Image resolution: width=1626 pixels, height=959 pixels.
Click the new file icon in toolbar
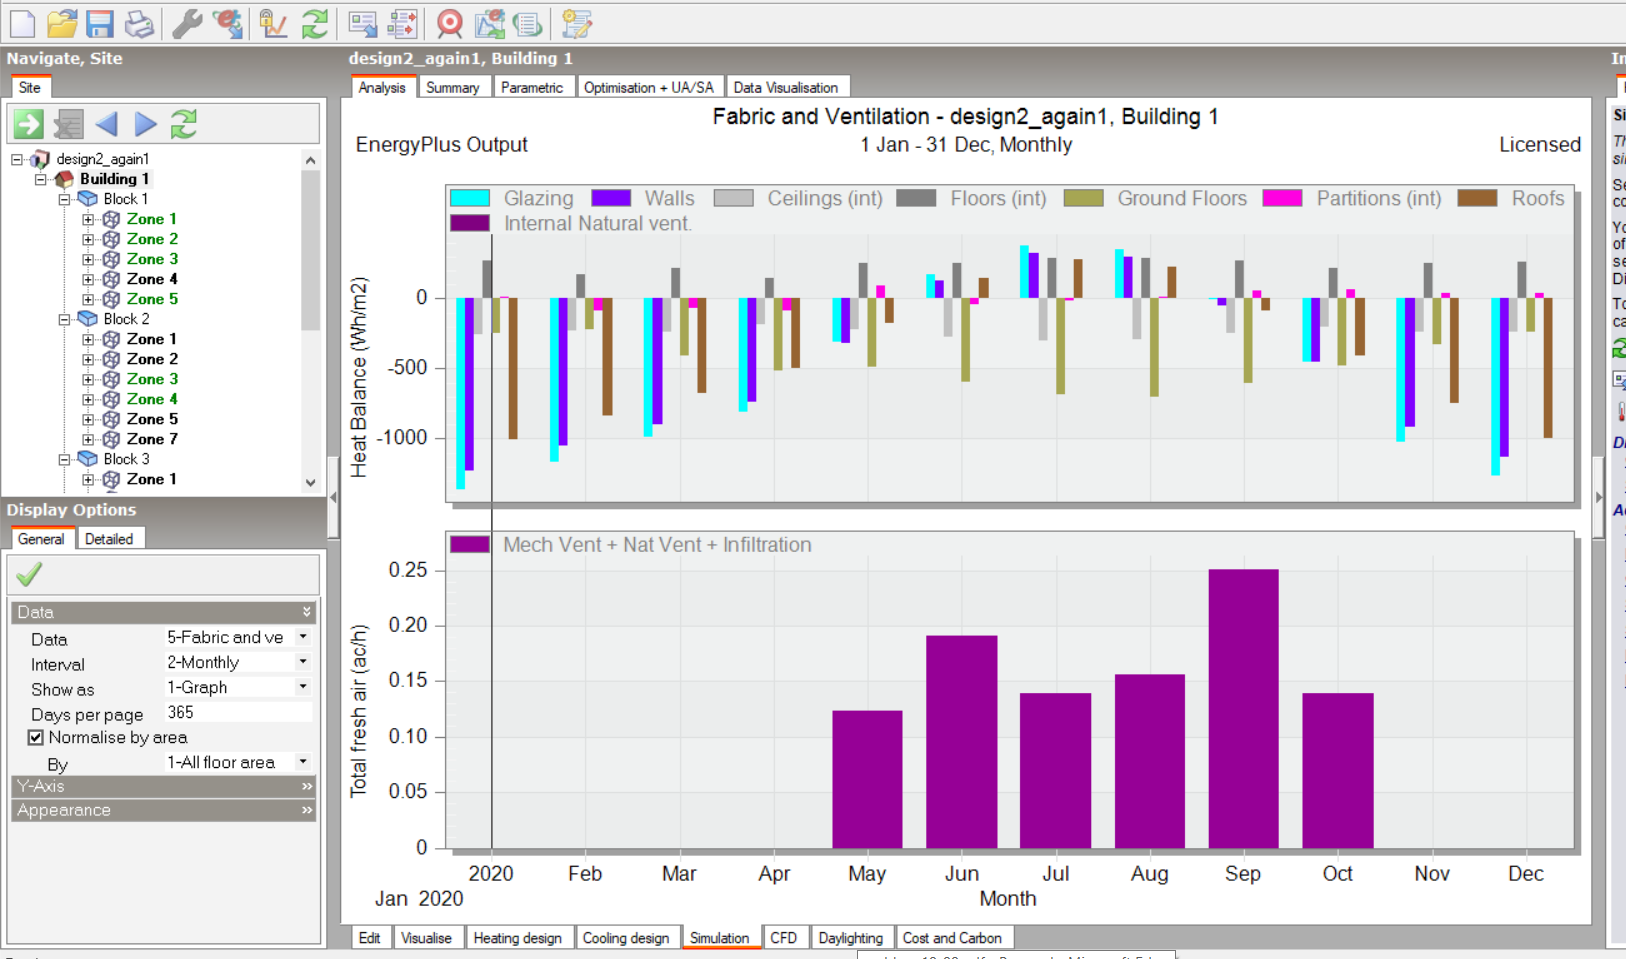(22, 23)
